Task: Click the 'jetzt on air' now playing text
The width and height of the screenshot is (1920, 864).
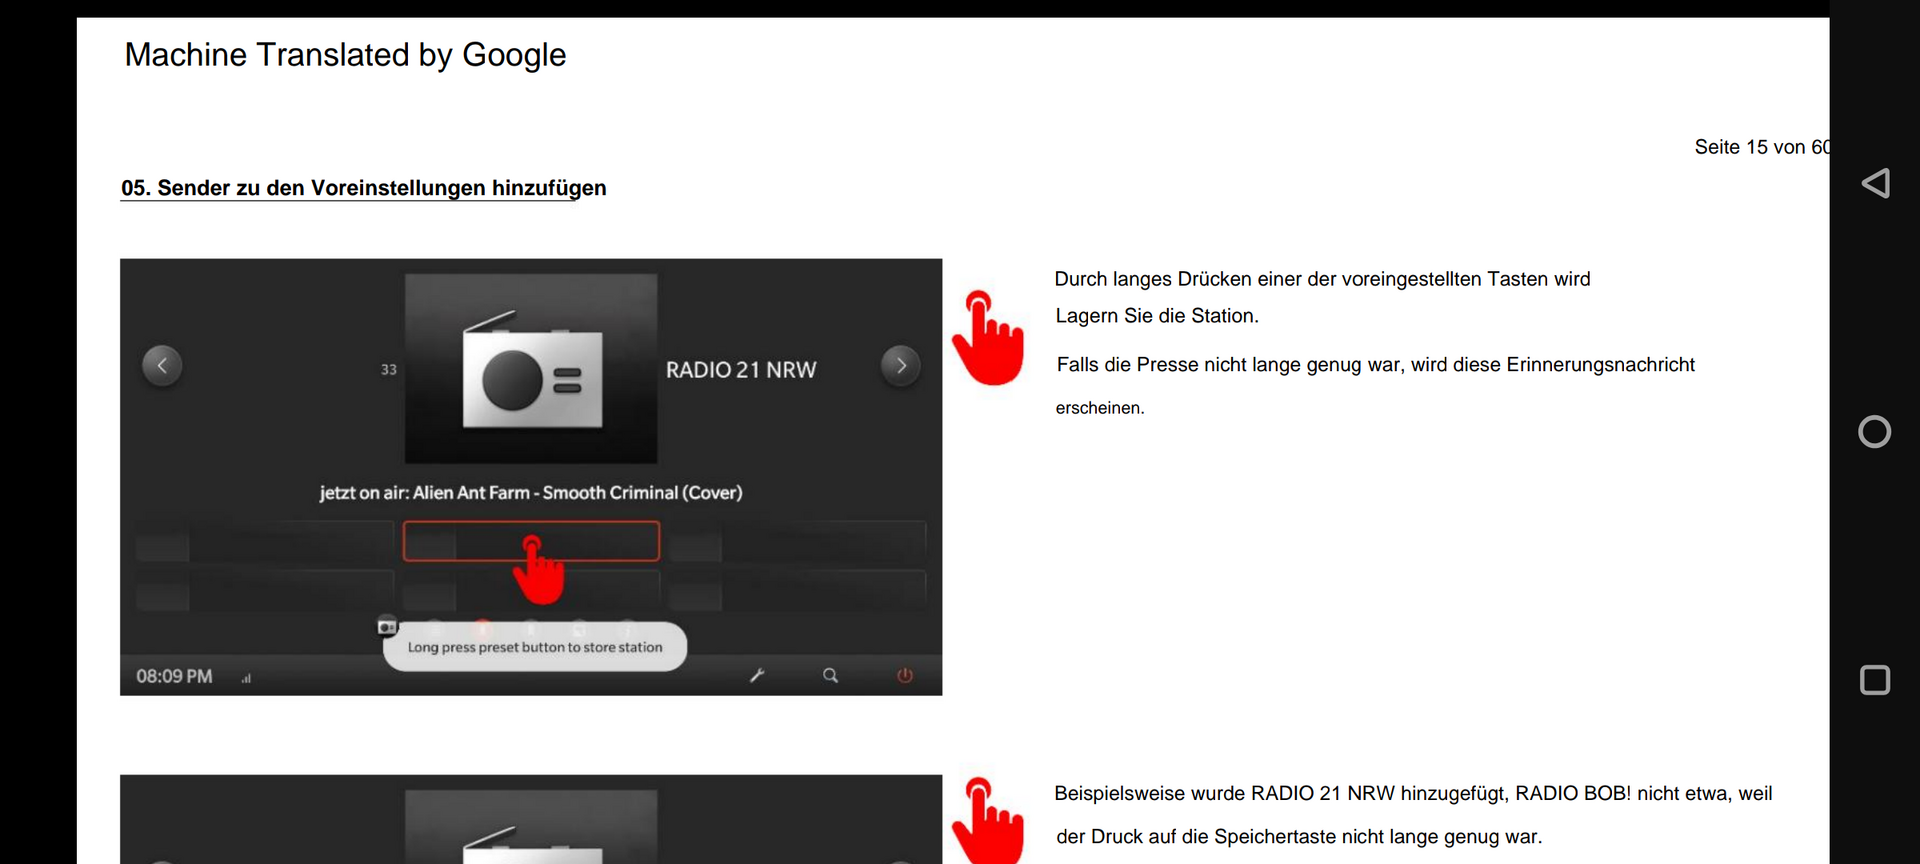Action: (x=531, y=493)
